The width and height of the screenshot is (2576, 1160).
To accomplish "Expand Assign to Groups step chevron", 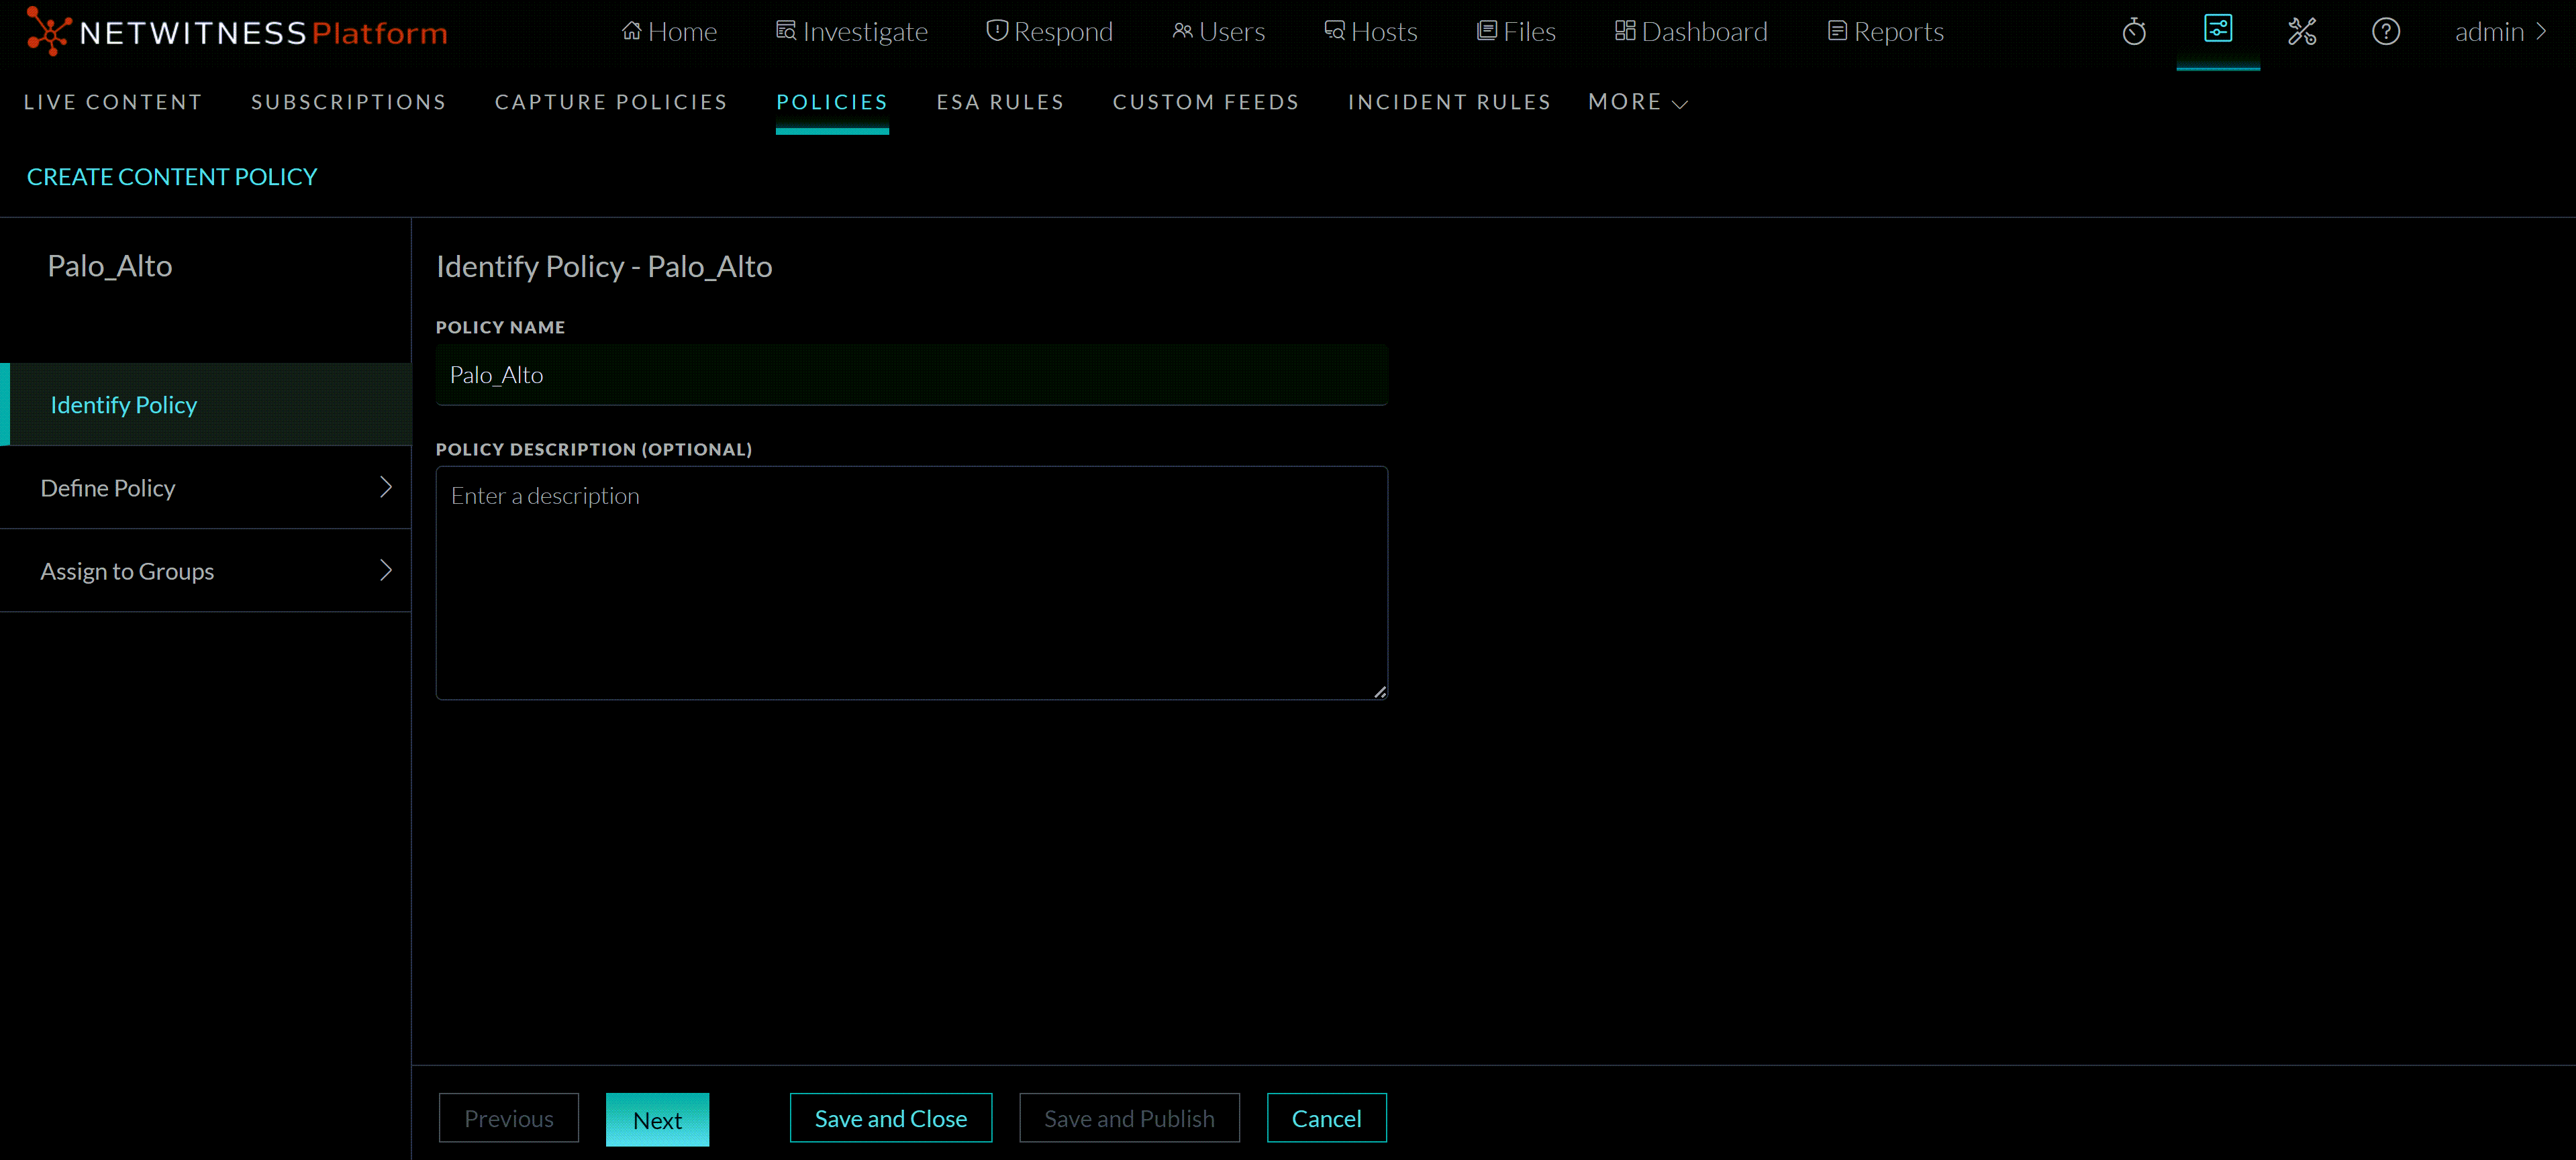I will click(386, 570).
